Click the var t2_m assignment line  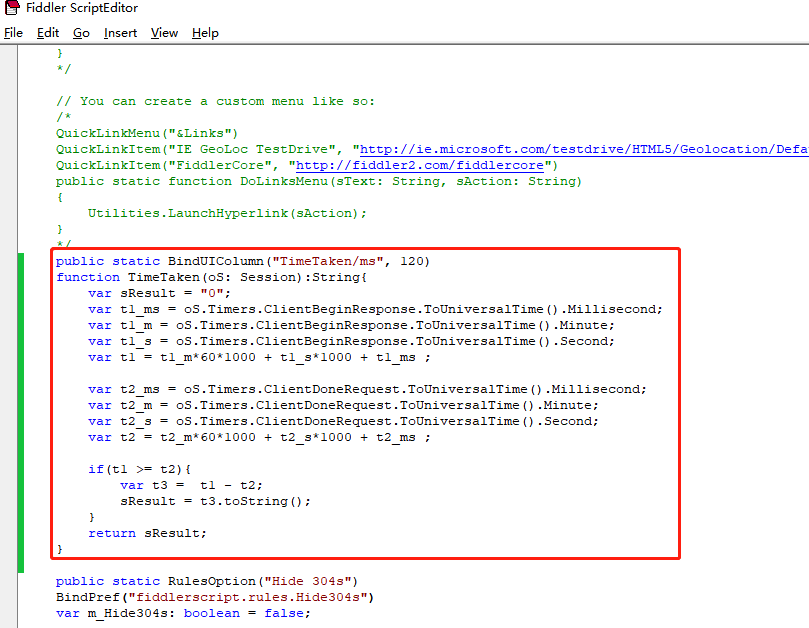(343, 405)
